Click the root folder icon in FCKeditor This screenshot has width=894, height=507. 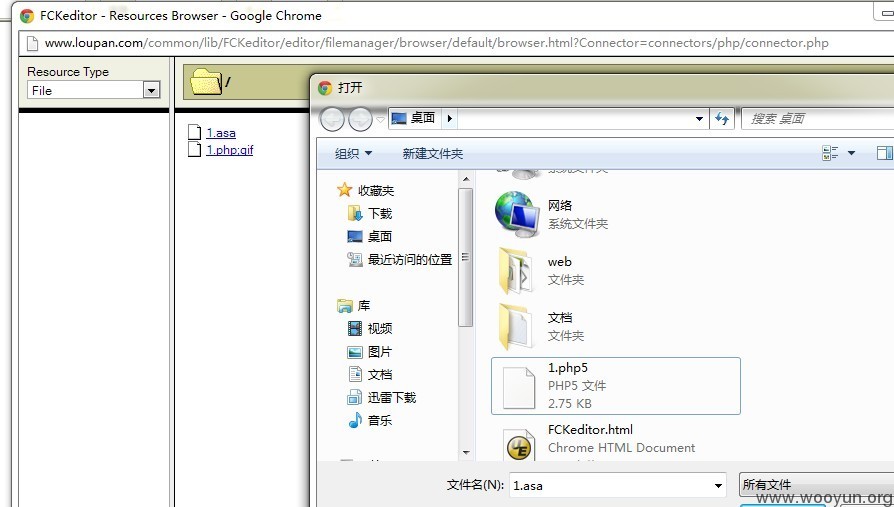pos(206,82)
